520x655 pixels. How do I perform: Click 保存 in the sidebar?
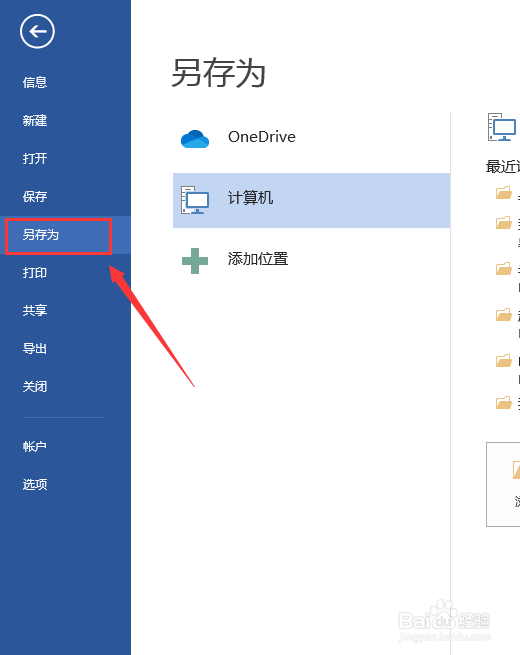click(x=35, y=196)
